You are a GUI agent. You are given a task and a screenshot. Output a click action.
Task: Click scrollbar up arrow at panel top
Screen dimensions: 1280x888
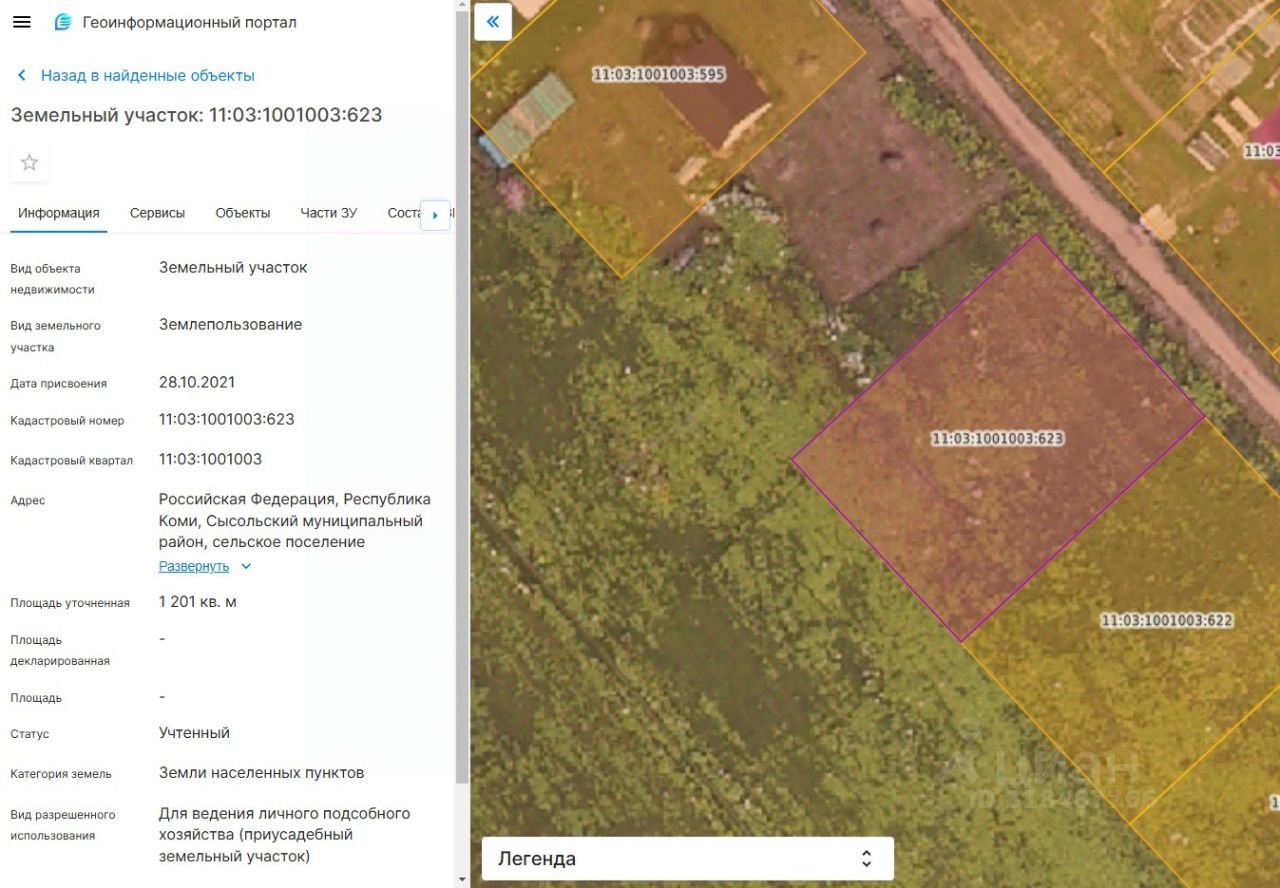click(461, 6)
